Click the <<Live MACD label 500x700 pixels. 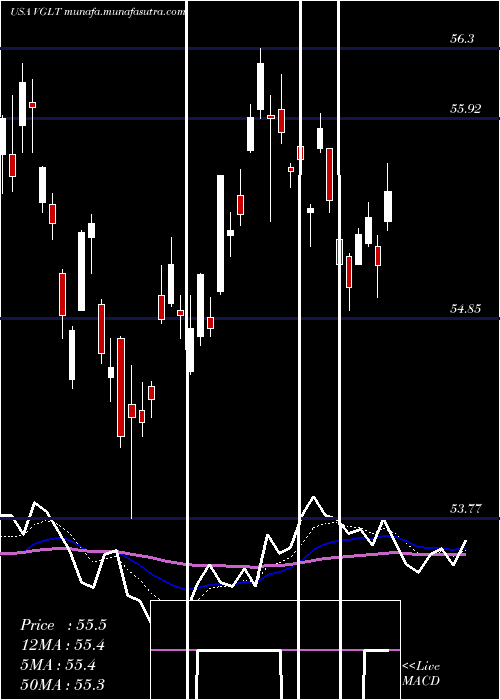pos(421,674)
